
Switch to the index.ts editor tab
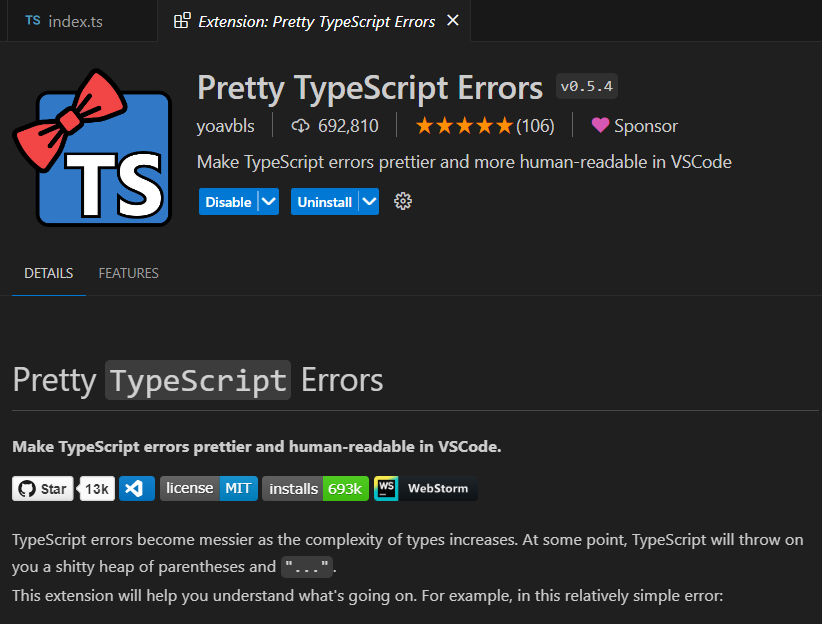82,21
